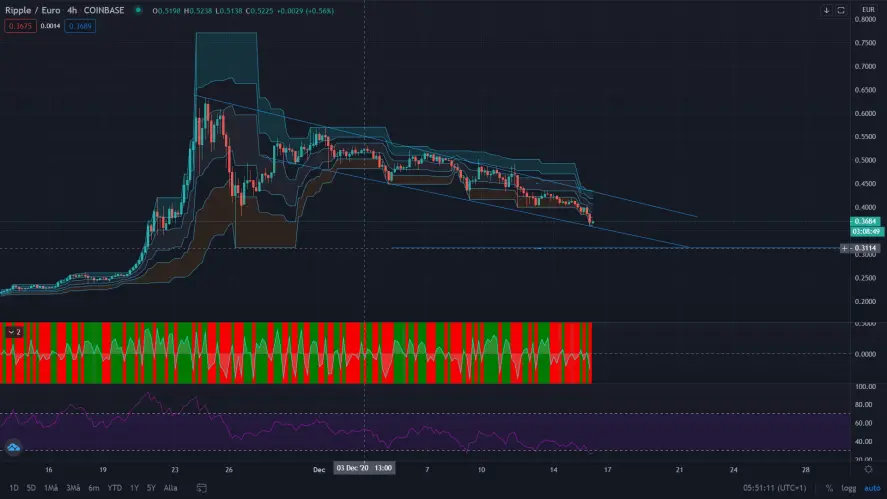Image resolution: width=887 pixels, height=499 pixels.
Task: Click the countdown label 03:08:49
Action: 867,231
